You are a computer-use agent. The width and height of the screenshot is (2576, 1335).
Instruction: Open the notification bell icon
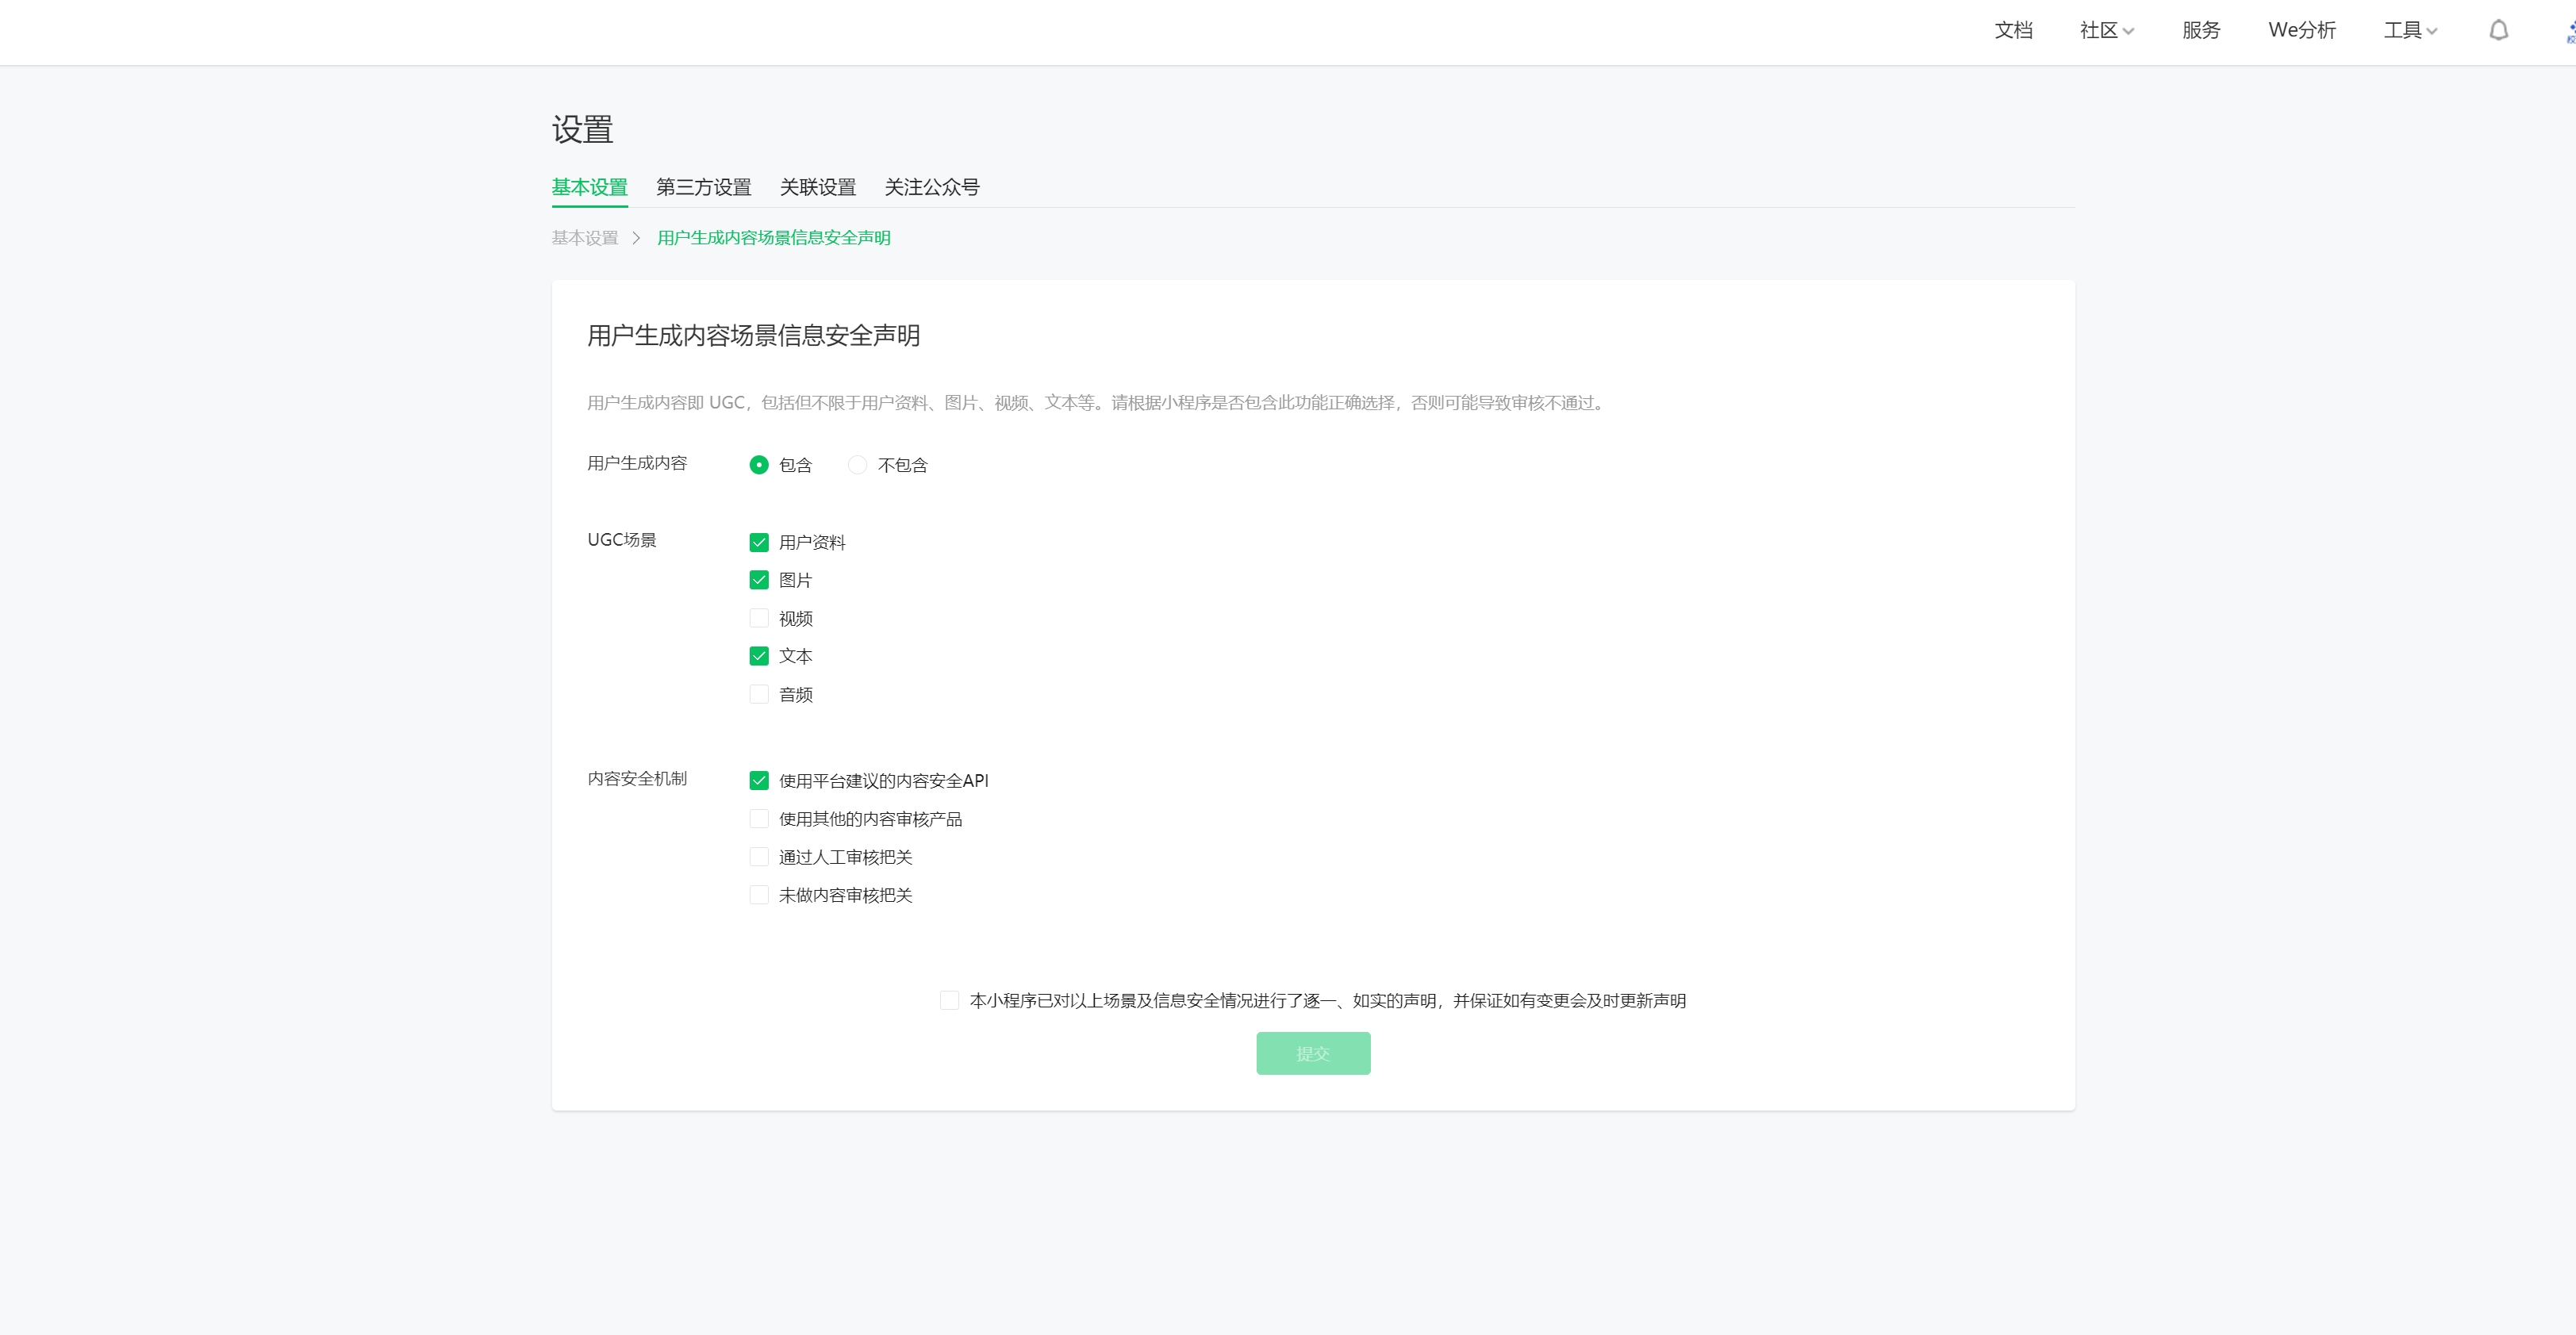[2498, 31]
